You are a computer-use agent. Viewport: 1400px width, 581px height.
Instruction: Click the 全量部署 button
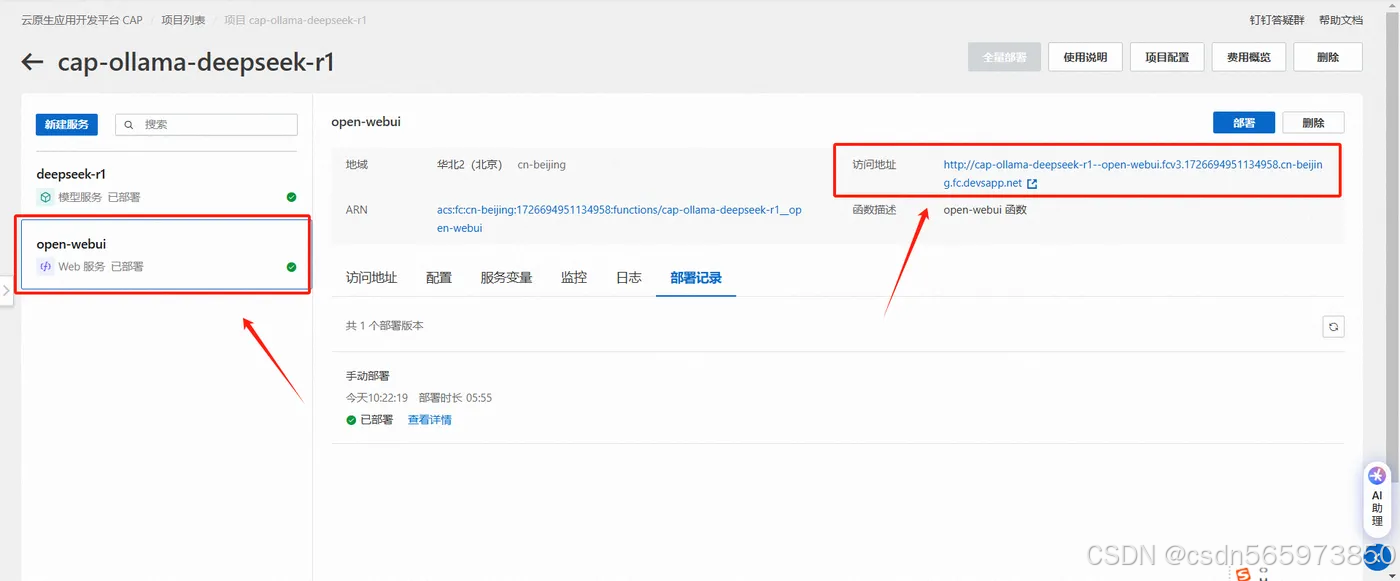tap(1004, 57)
